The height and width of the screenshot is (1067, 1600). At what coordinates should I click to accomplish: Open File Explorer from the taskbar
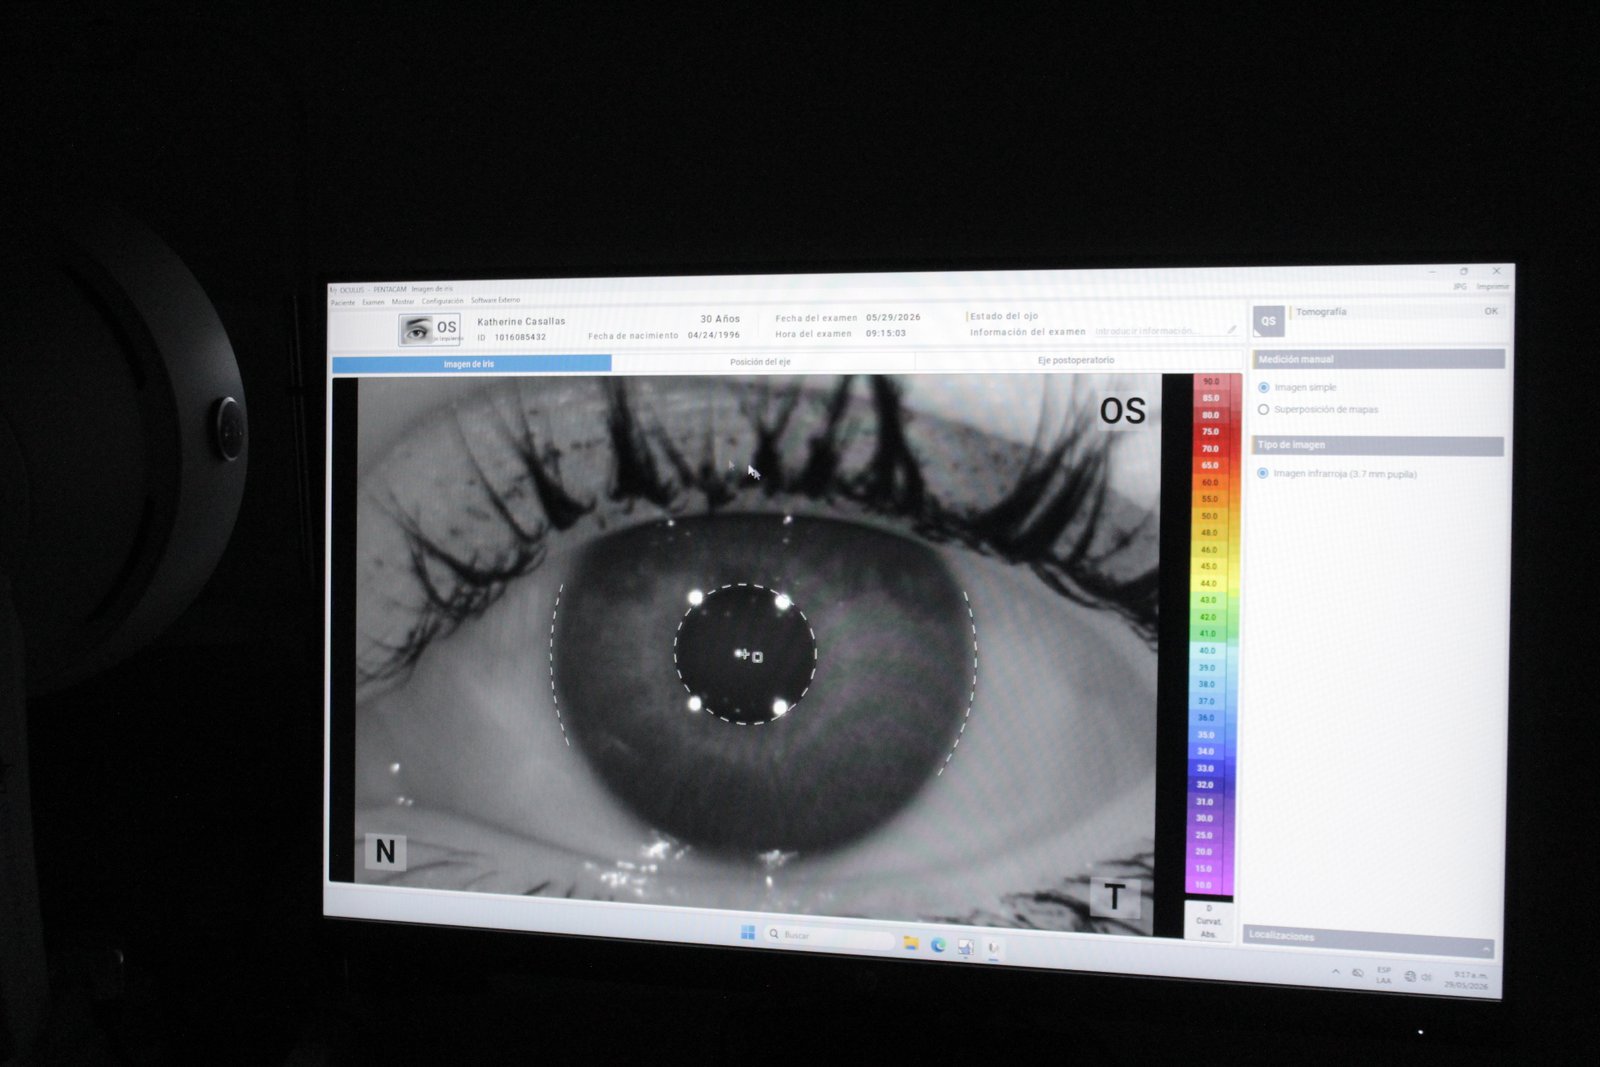[x=910, y=942]
